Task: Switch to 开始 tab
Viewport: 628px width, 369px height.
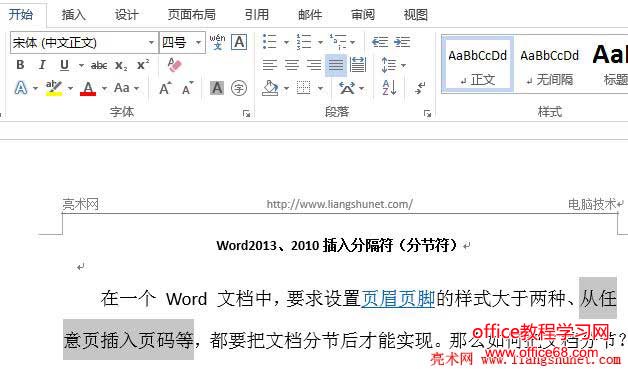Action: 21,15
